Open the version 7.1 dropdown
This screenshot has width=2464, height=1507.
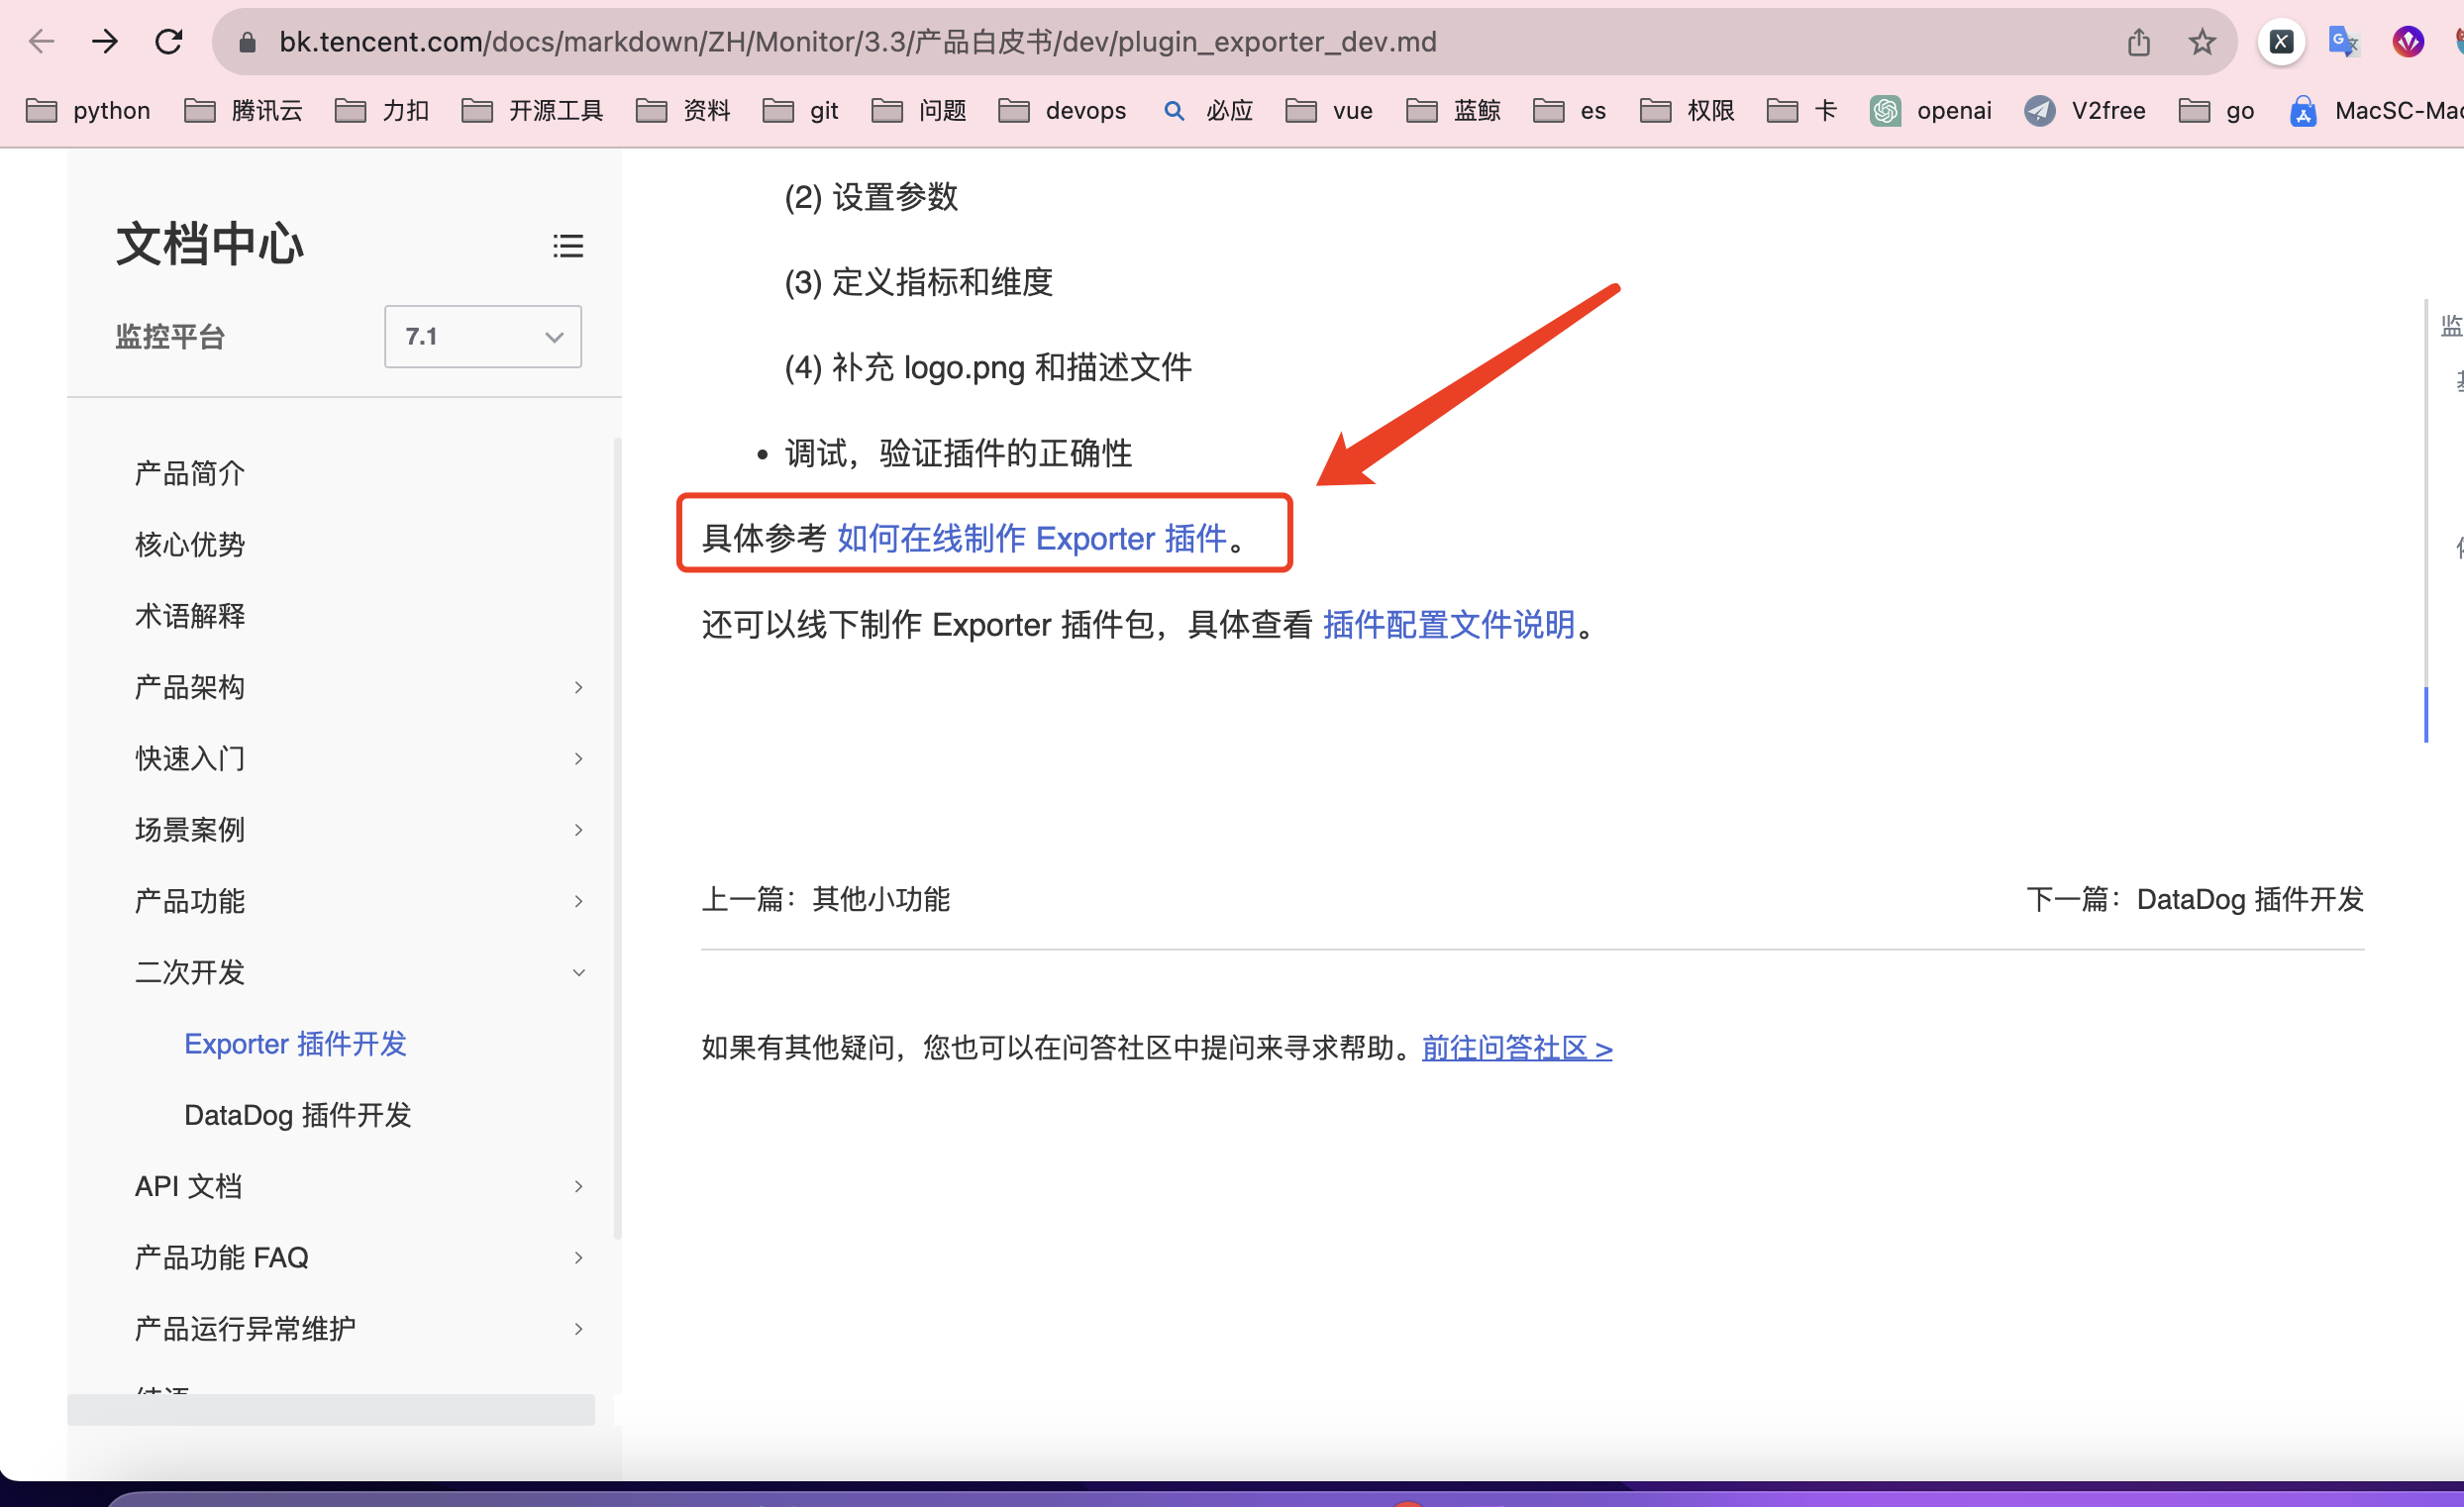[x=482, y=336]
